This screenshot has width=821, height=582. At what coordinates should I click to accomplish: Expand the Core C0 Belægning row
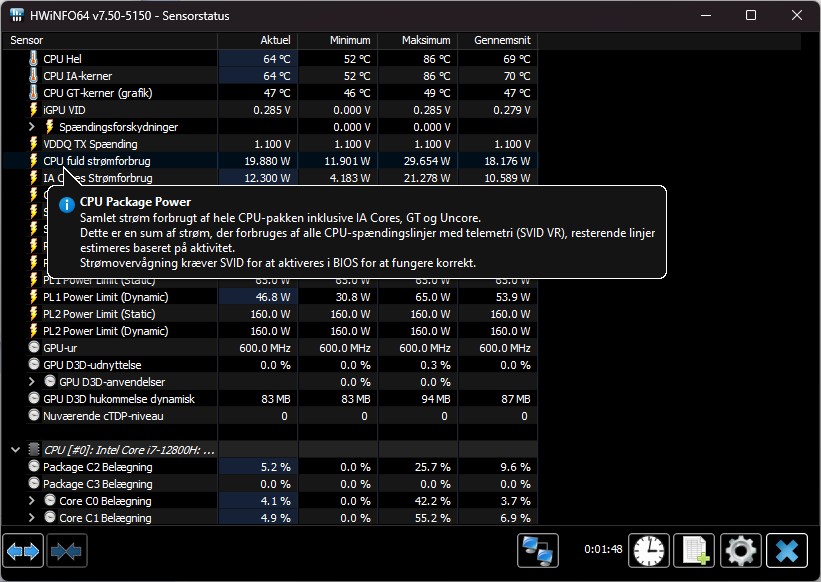pos(33,501)
